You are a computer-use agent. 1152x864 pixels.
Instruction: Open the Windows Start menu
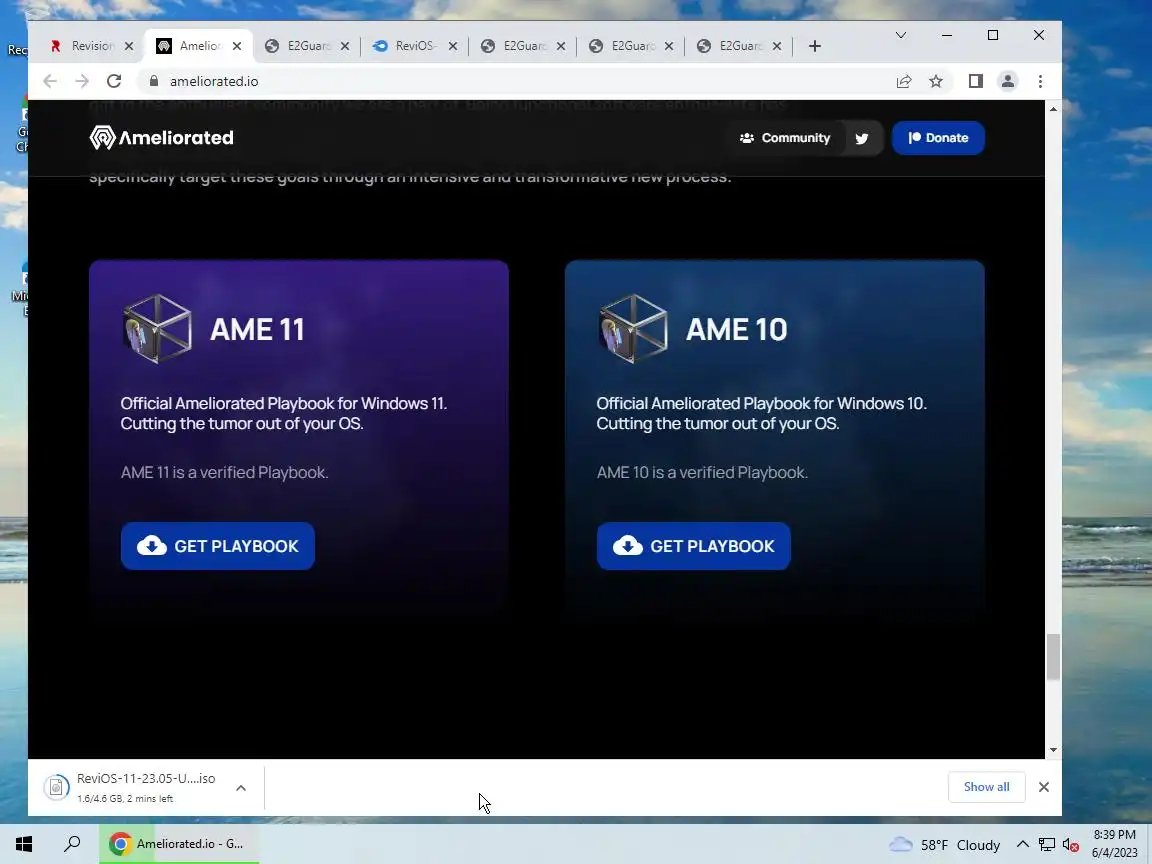click(24, 844)
